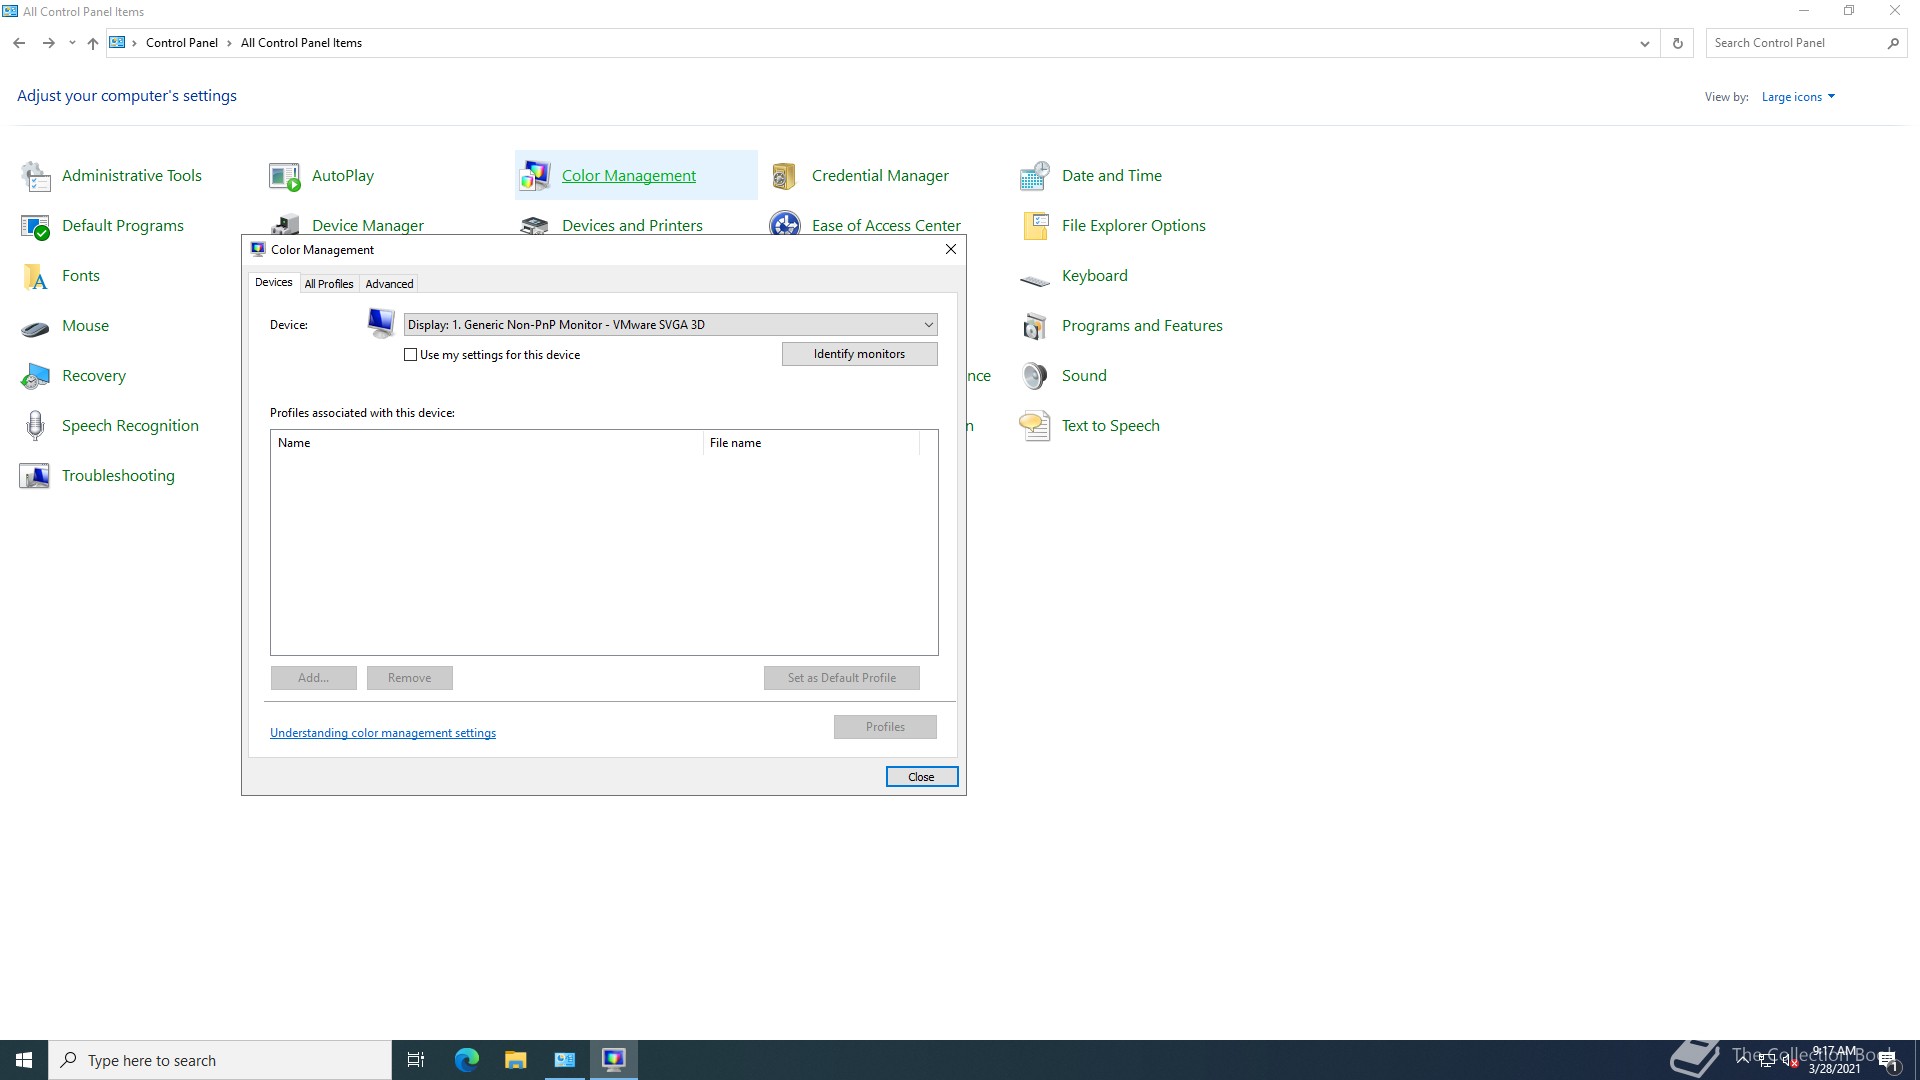Open Date and Time icon
1920x1080 pixels.
1035,176
